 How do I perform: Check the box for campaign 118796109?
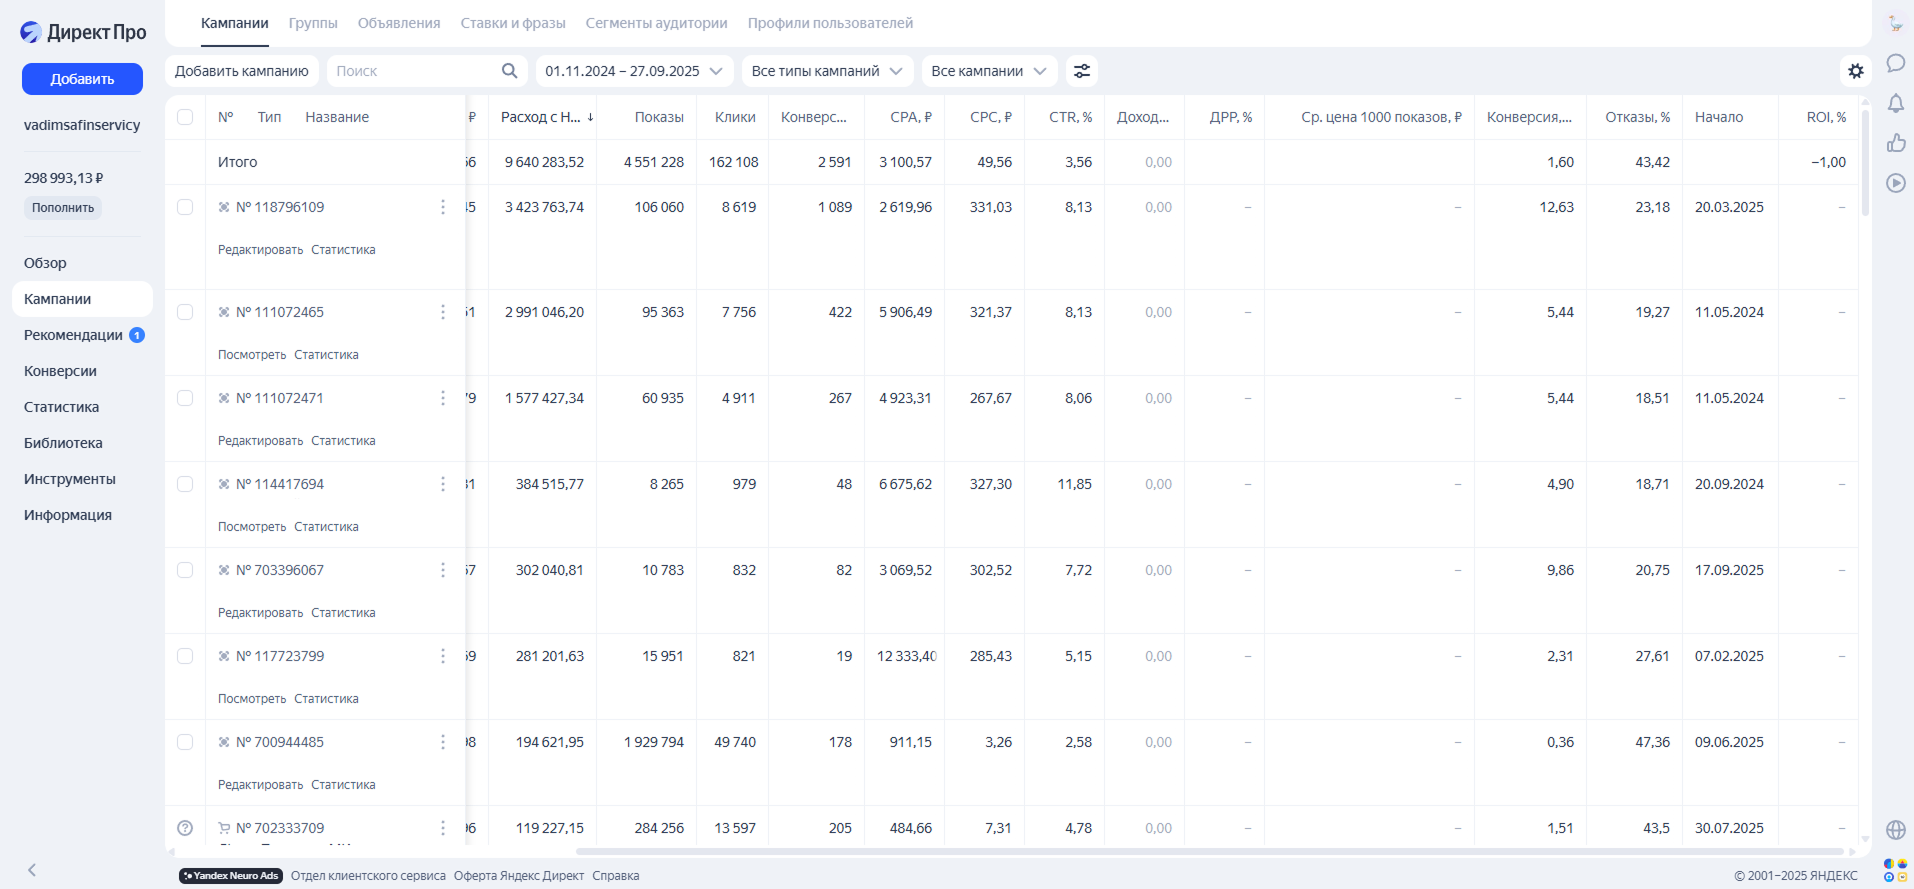(x=185, y=207)
